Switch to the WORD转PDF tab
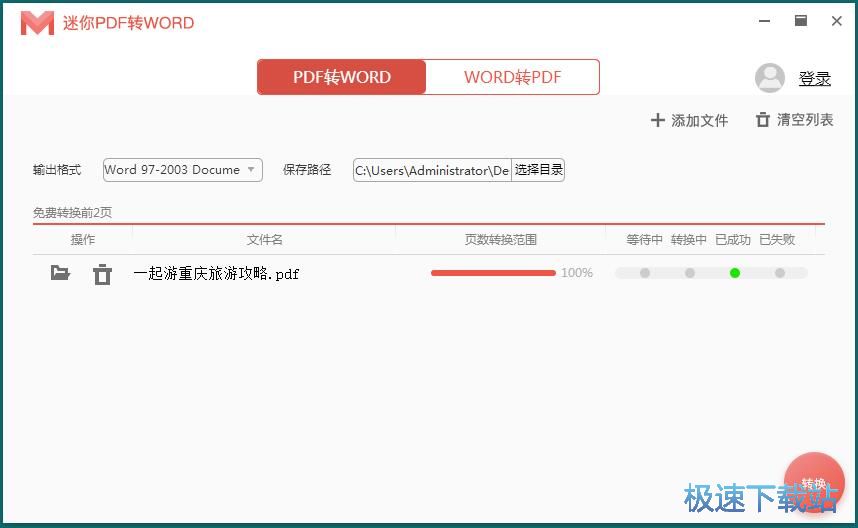The width and height of the screenshot is (858, 528). pos(513,77)
